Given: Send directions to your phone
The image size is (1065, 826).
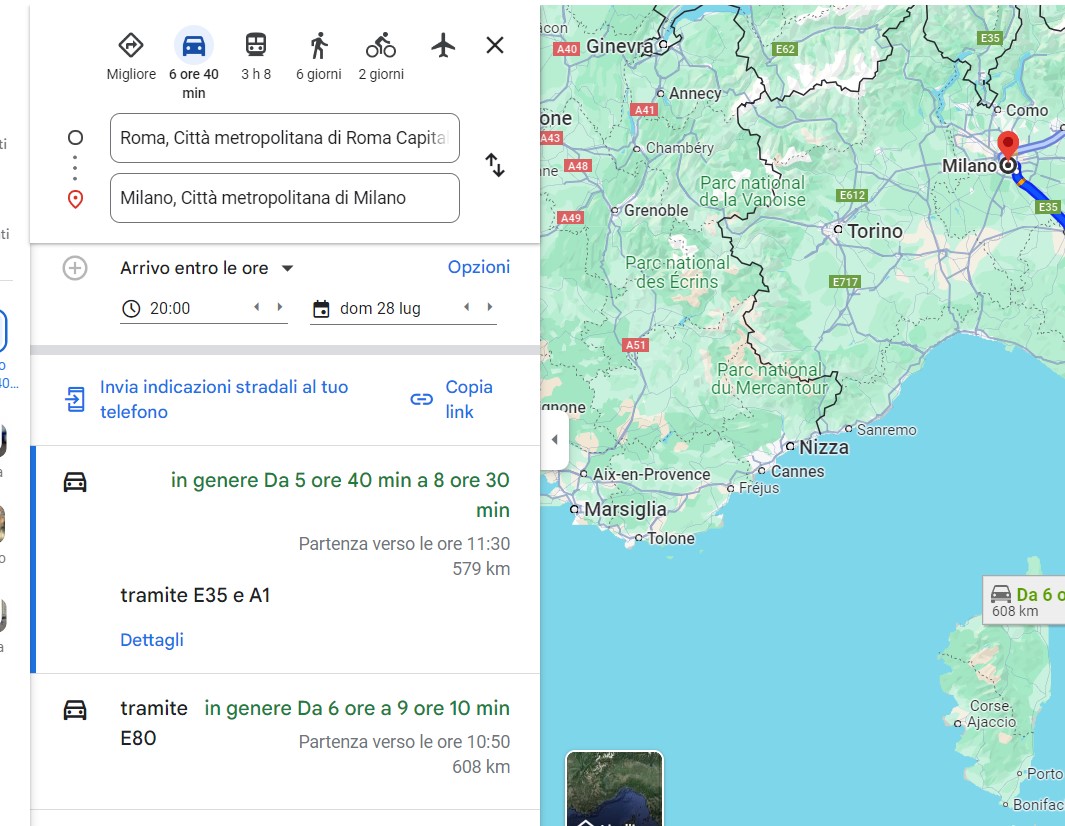Looking at the screenshot, I should click(224, 399).
